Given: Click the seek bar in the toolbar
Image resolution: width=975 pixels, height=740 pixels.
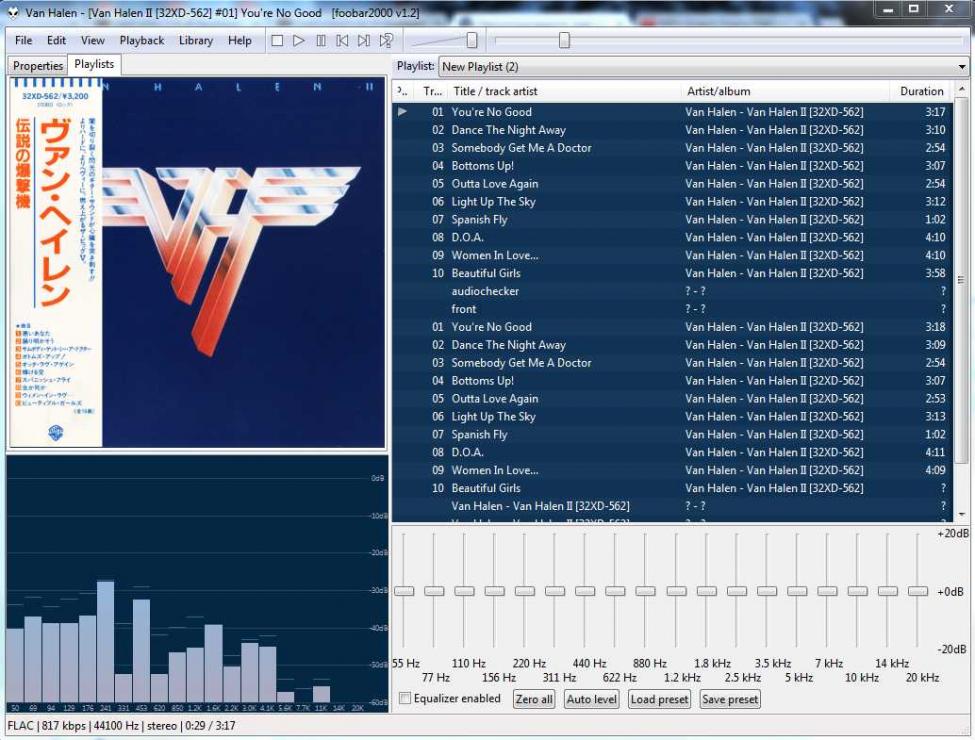Looking at the screenshot, I should click(x=728, y=40).
